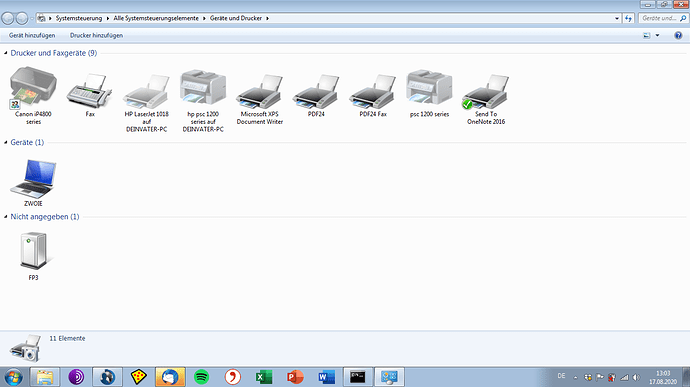
Task: Click the Show desktop strip
Action: [x=686, y=377]
